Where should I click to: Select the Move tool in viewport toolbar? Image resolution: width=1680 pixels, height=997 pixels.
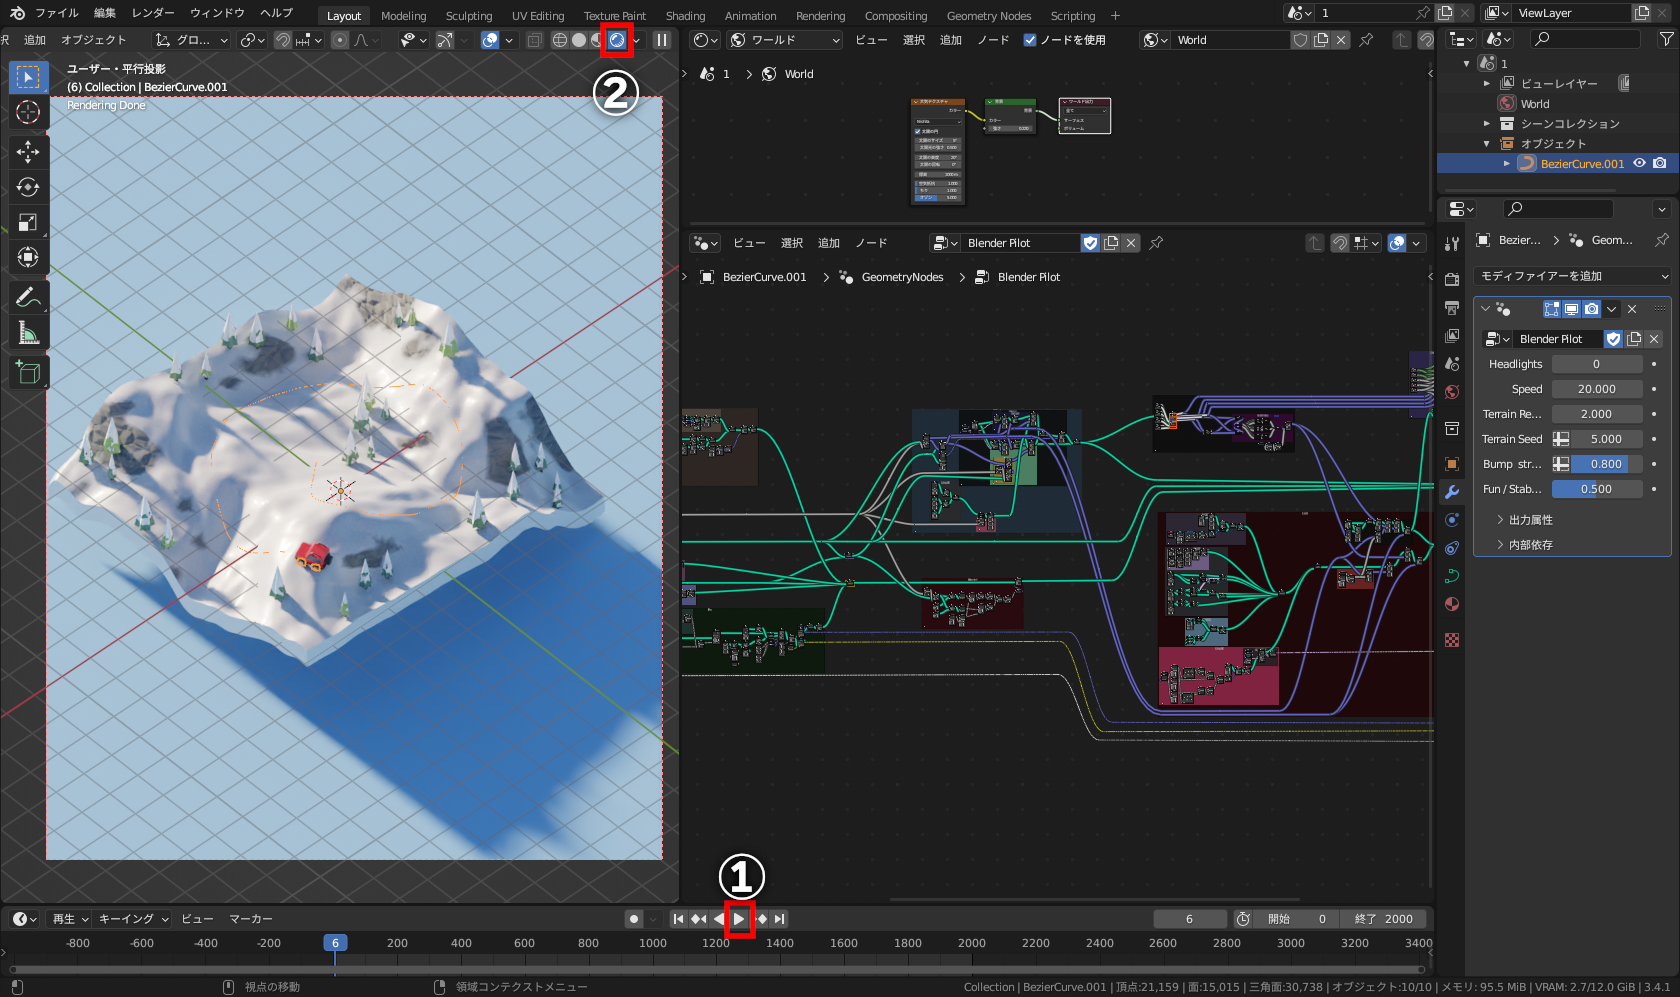click(x=28, y=151)
